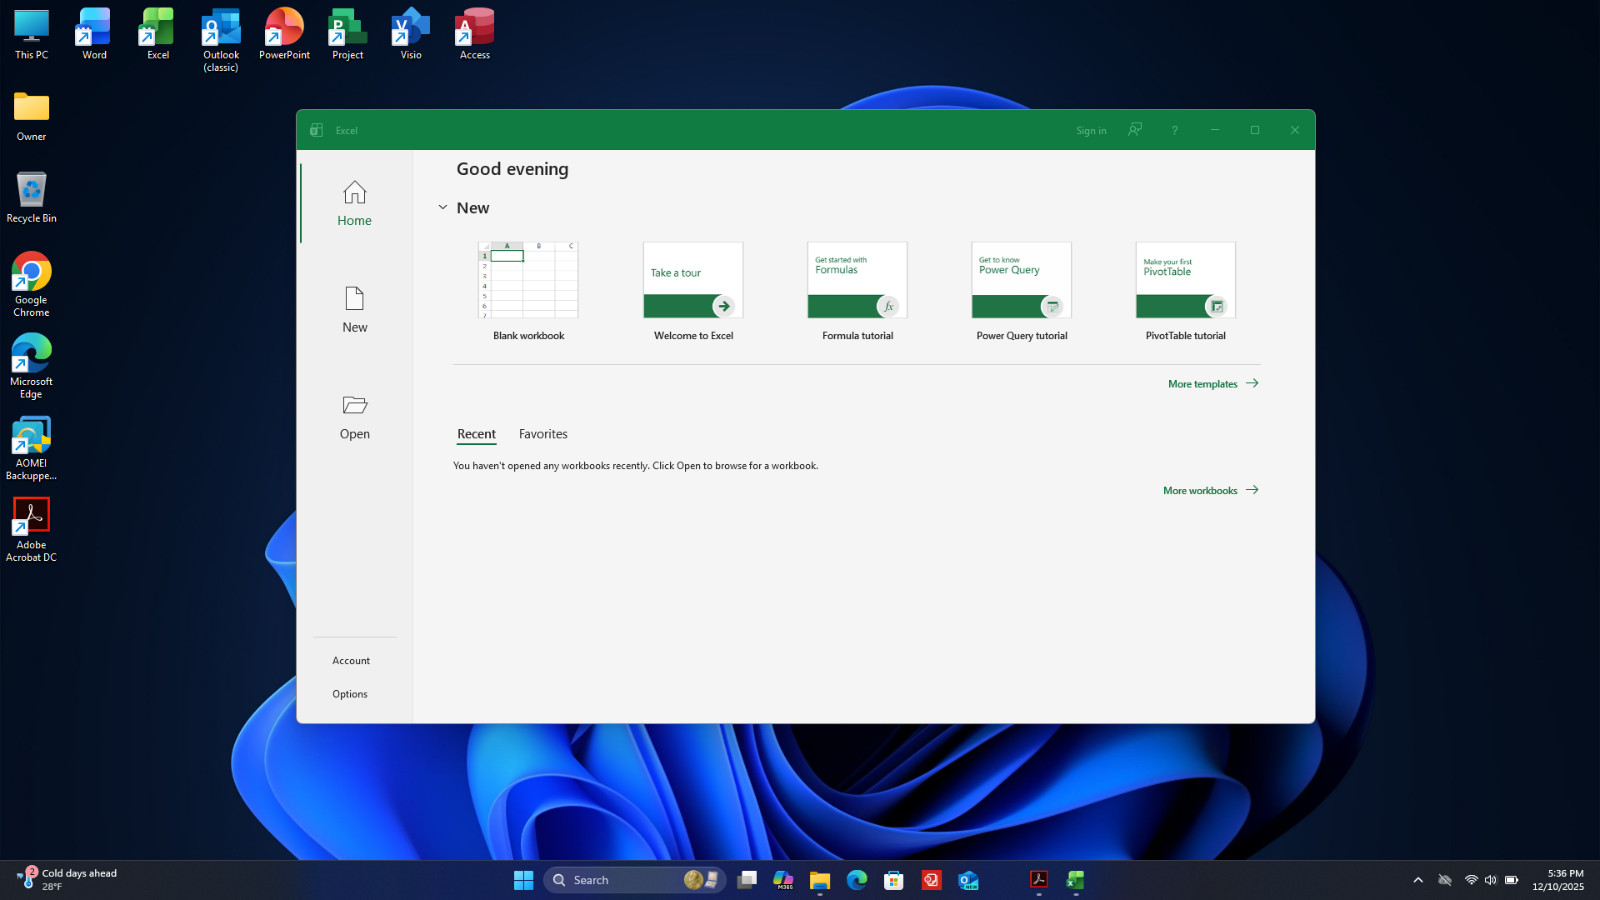Select the Microsoft Edge desktop shortcut
This screenshot has height=900, width=1600.
(x=31, y=367)
